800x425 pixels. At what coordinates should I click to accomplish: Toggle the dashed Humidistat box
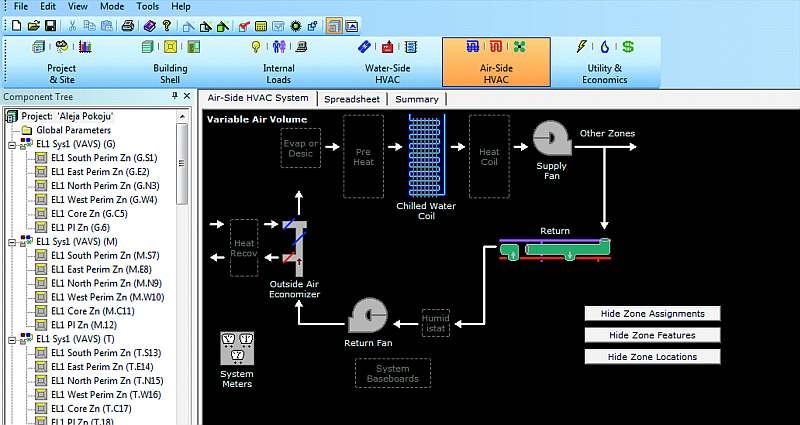(x=436, y=323)
